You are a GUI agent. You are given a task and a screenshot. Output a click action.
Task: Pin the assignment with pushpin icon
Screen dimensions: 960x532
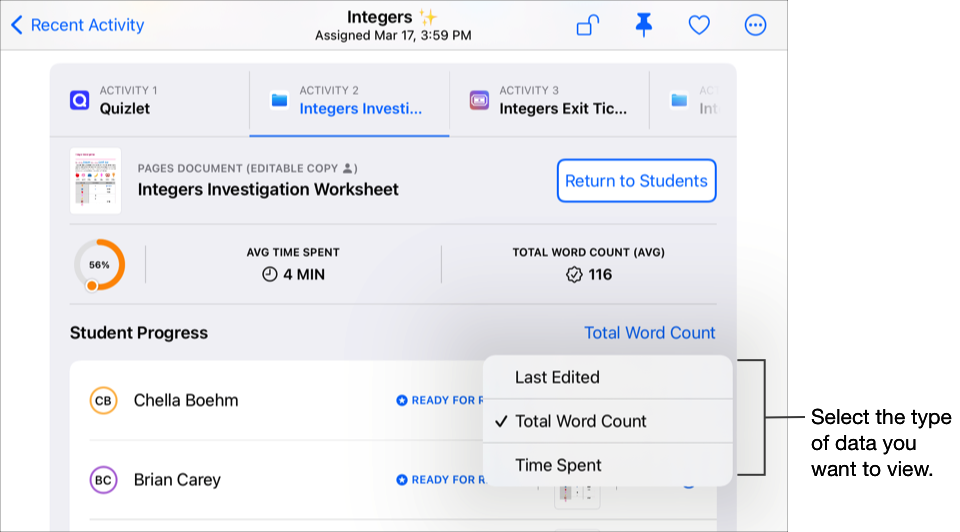(643, 25)
